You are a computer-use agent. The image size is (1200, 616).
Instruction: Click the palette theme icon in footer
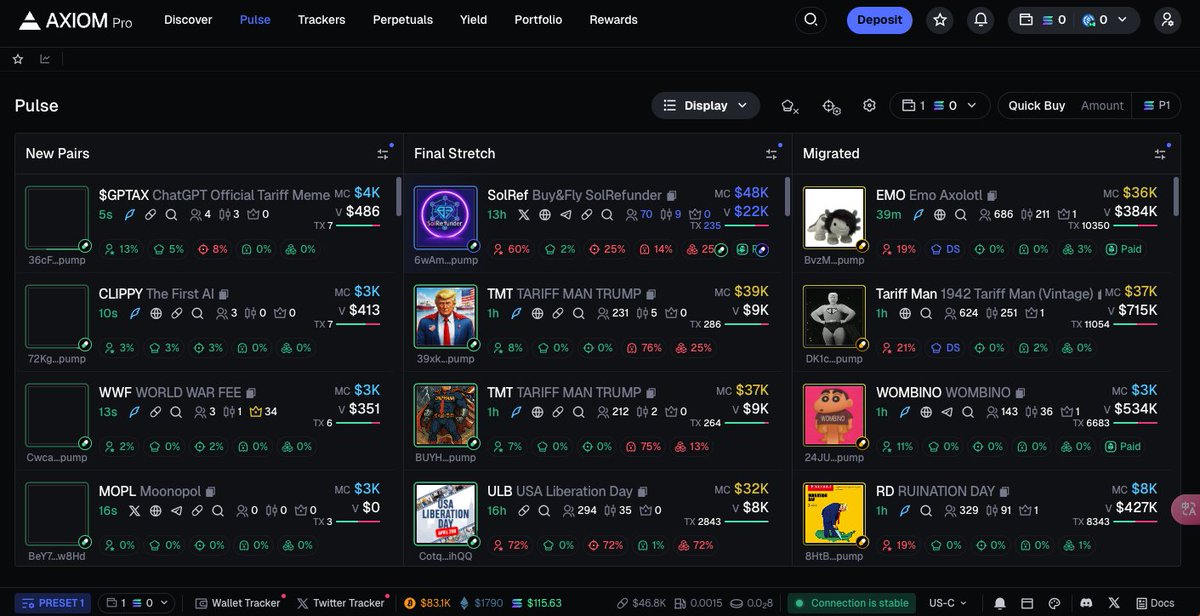tap(1054, 603)
